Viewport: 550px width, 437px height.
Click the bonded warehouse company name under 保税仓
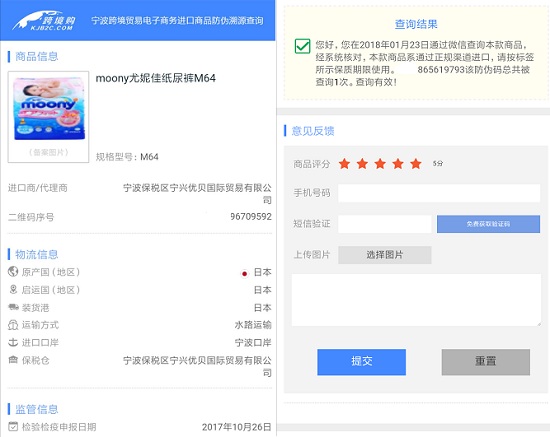pos(197,366)
